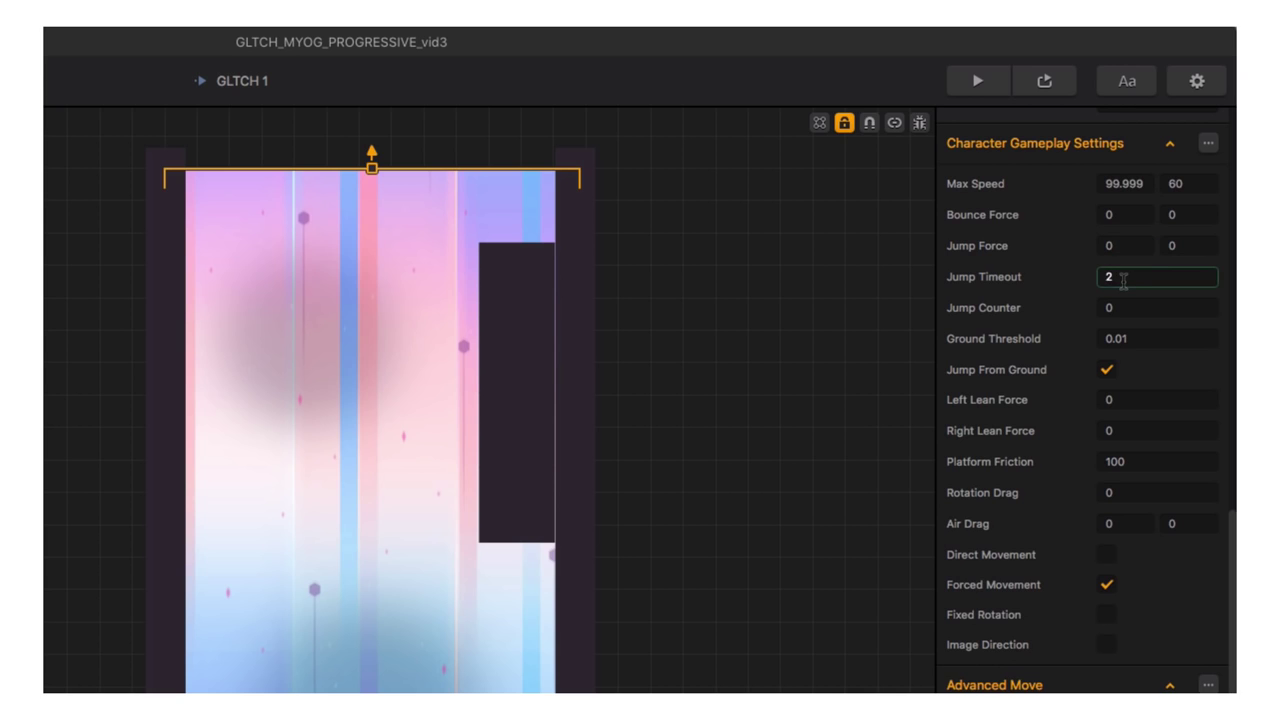Click the four-circle grid icon
1280x720 pixels.
click(819, 123)
